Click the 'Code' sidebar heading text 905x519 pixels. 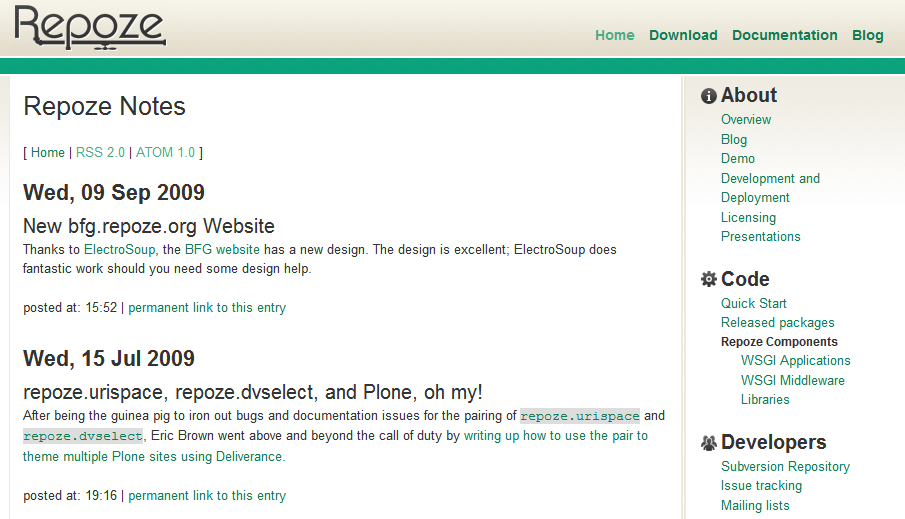pyautogui.click(x=745, y=279)
